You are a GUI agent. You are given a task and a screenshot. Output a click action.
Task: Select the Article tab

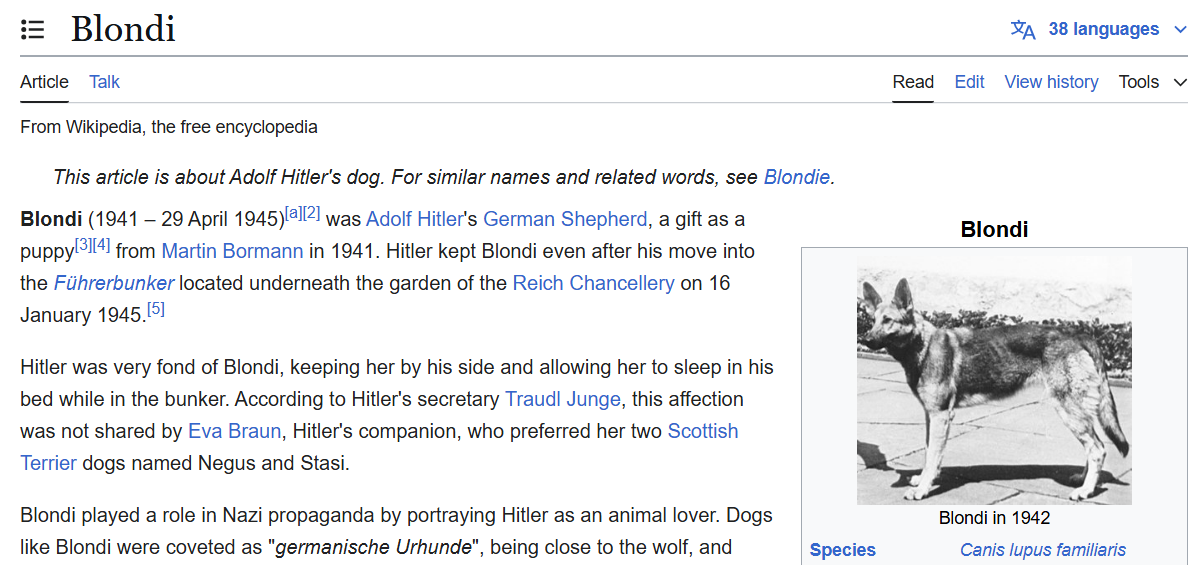pyautogui.click(x=44, y=82)
